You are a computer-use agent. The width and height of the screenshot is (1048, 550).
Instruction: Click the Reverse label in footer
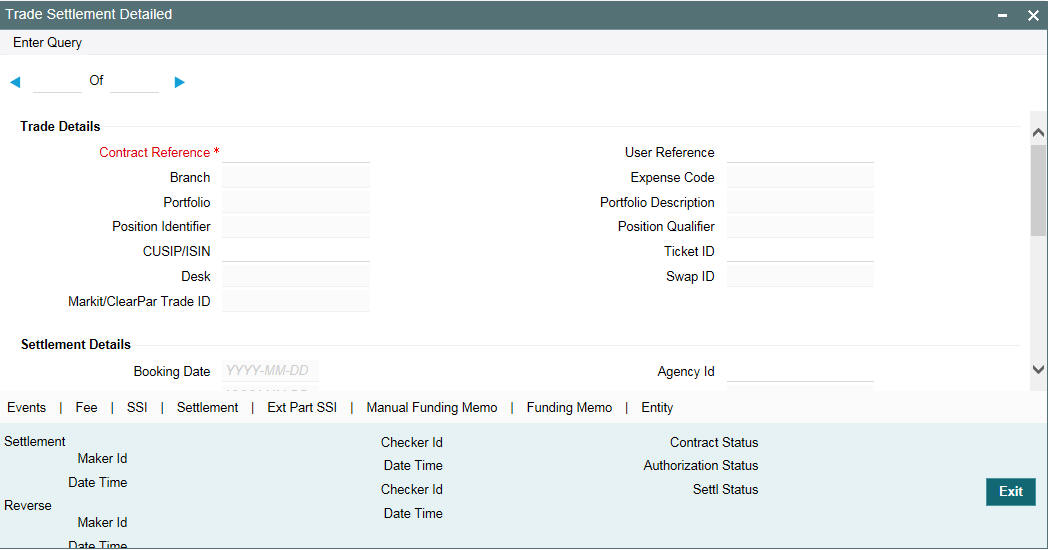tap(28, 505)
